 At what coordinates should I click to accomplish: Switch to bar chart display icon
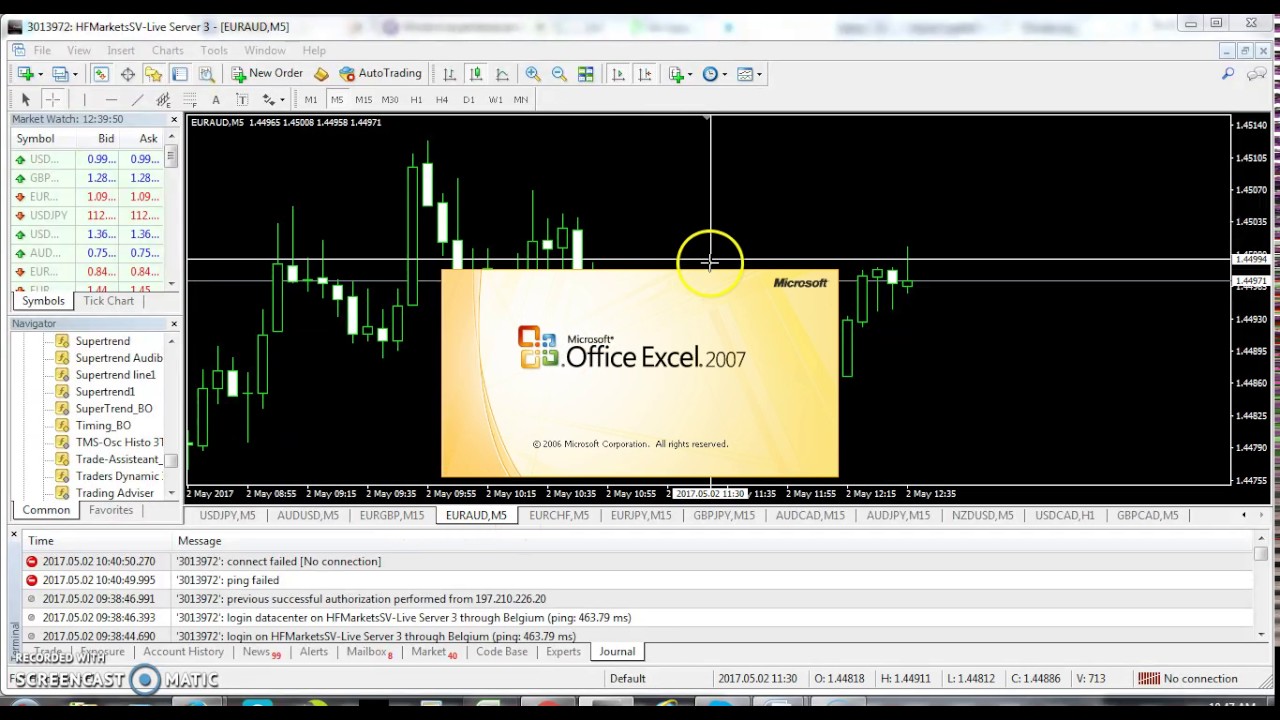pyautogui.click(x=450, y=74)
